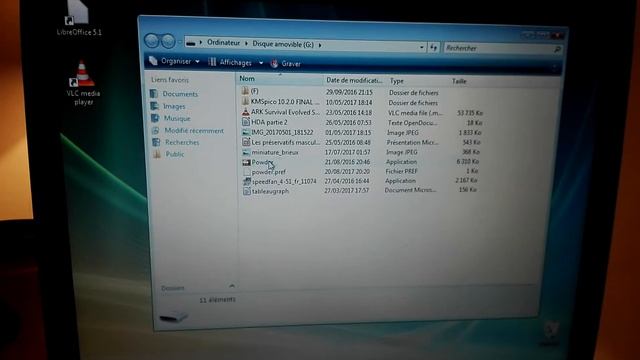Sort by Date de modification column header
Viewport: 640px width, 360px height.
(354, 80)
